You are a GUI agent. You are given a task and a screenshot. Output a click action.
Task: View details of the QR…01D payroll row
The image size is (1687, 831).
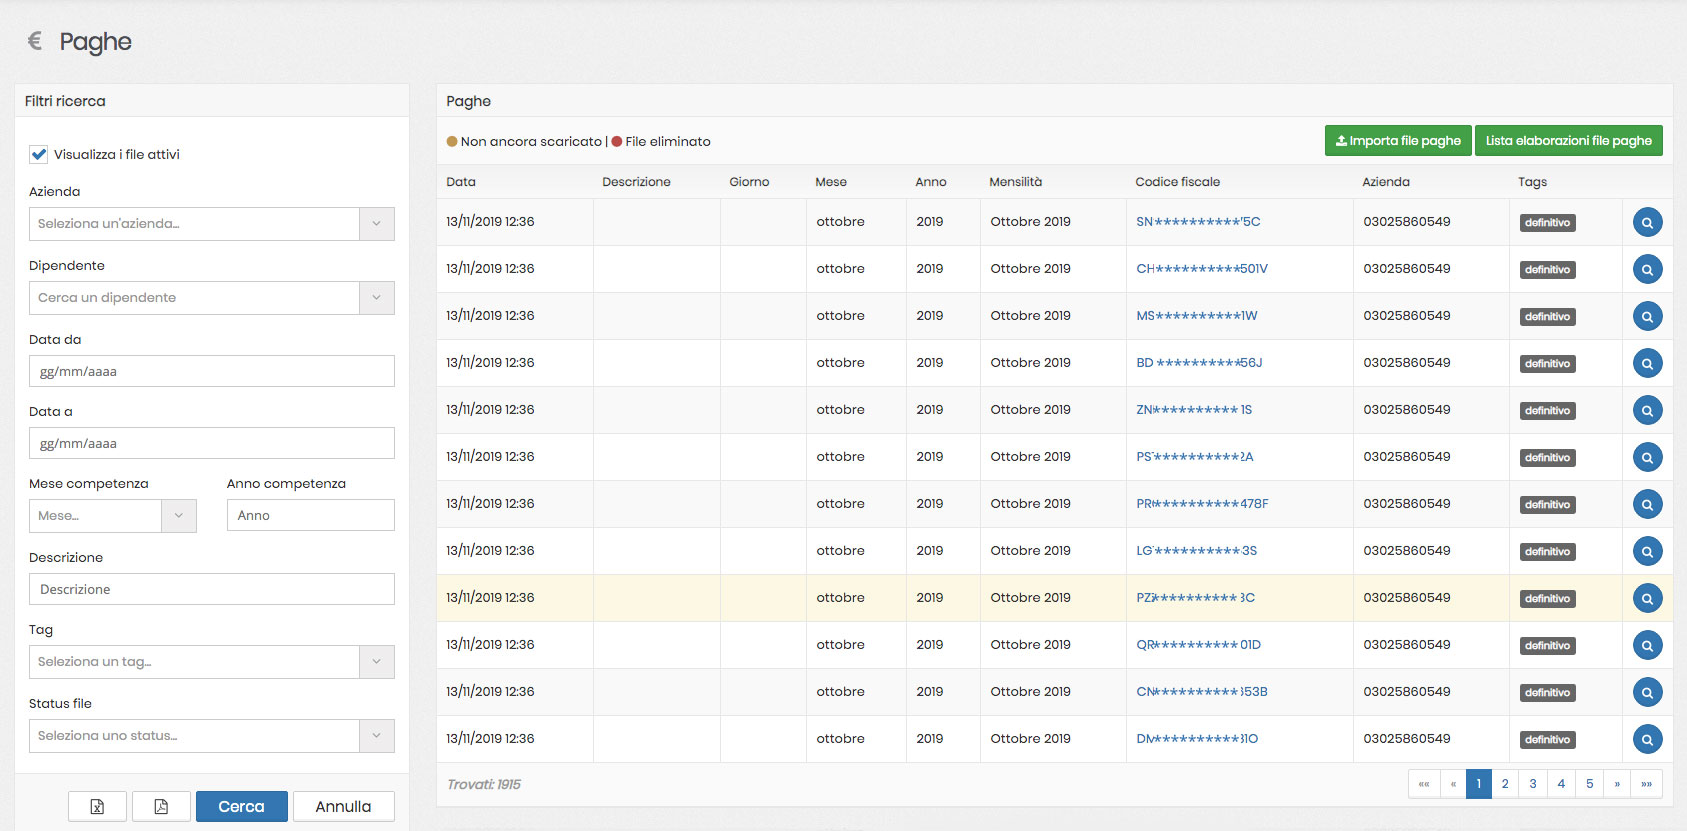click(x=1647, y=645)
